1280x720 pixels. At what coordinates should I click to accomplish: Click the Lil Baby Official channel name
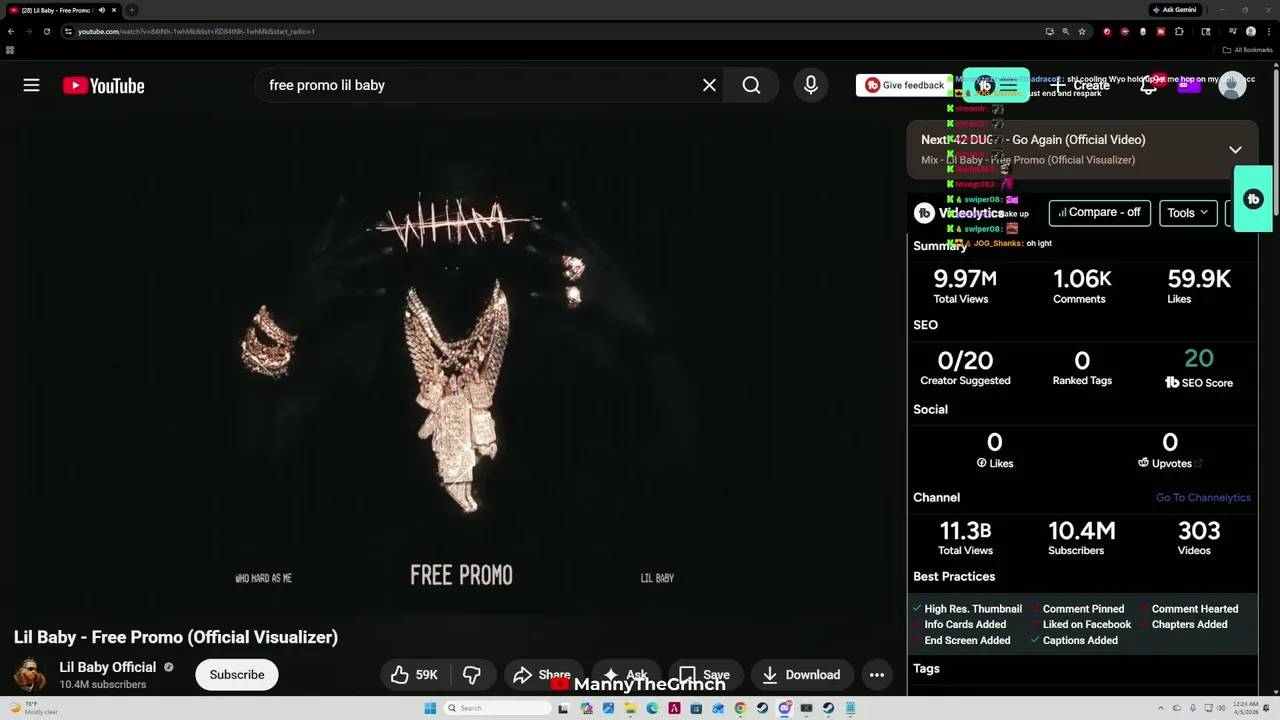click(x=108, y=667)
